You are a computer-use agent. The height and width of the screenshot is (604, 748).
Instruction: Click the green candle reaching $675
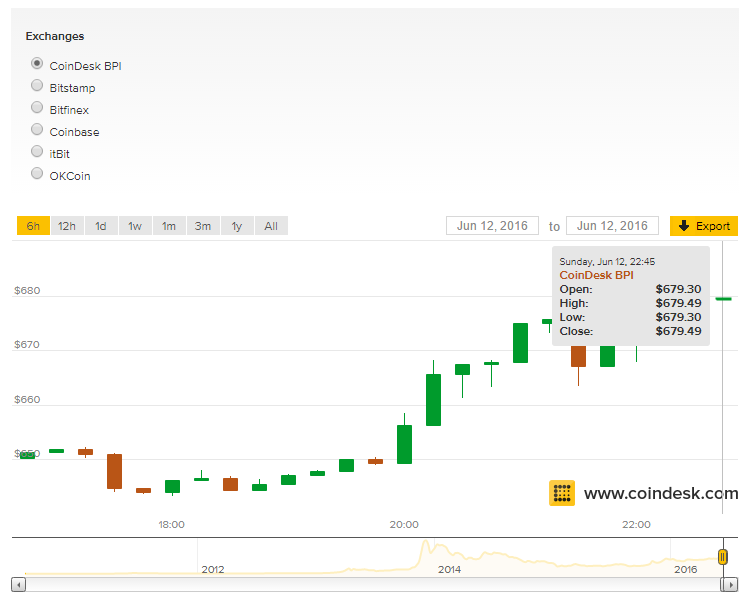pyautogui.click(x=520, y=343)
